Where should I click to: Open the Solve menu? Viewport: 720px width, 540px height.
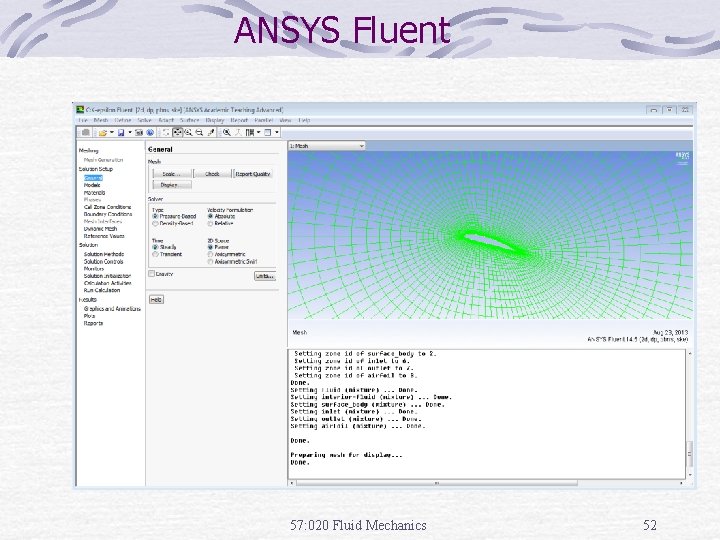click(145, 120)
